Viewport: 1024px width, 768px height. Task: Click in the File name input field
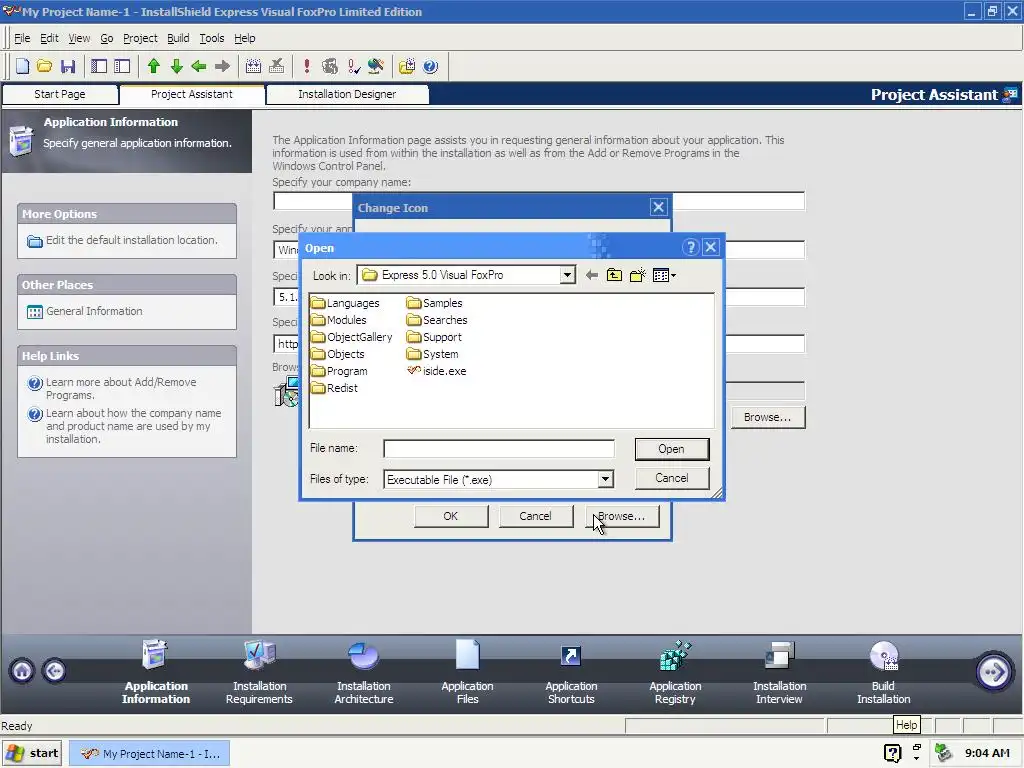(x=499, y=449)
